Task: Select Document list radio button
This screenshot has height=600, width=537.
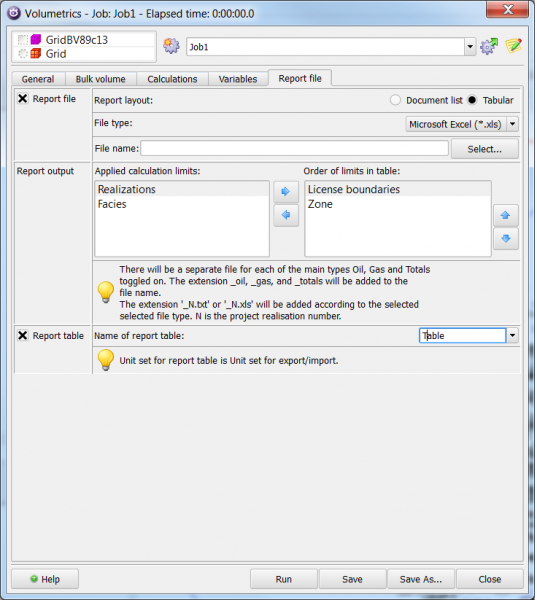Action: point(395,100)
